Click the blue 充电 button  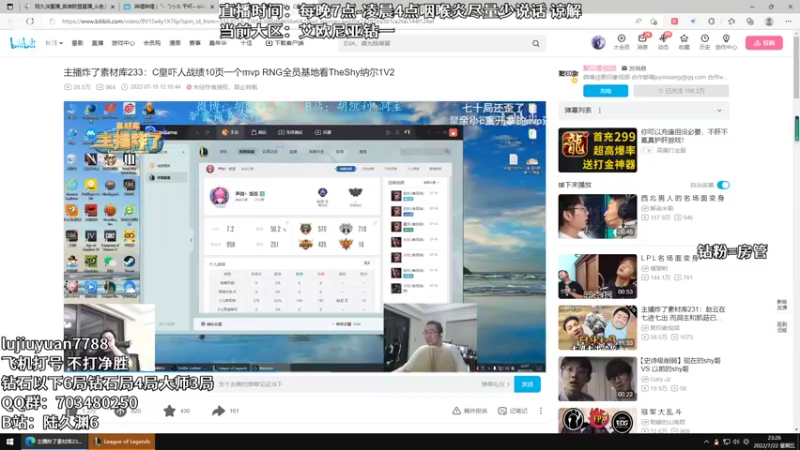coord(605,91)
